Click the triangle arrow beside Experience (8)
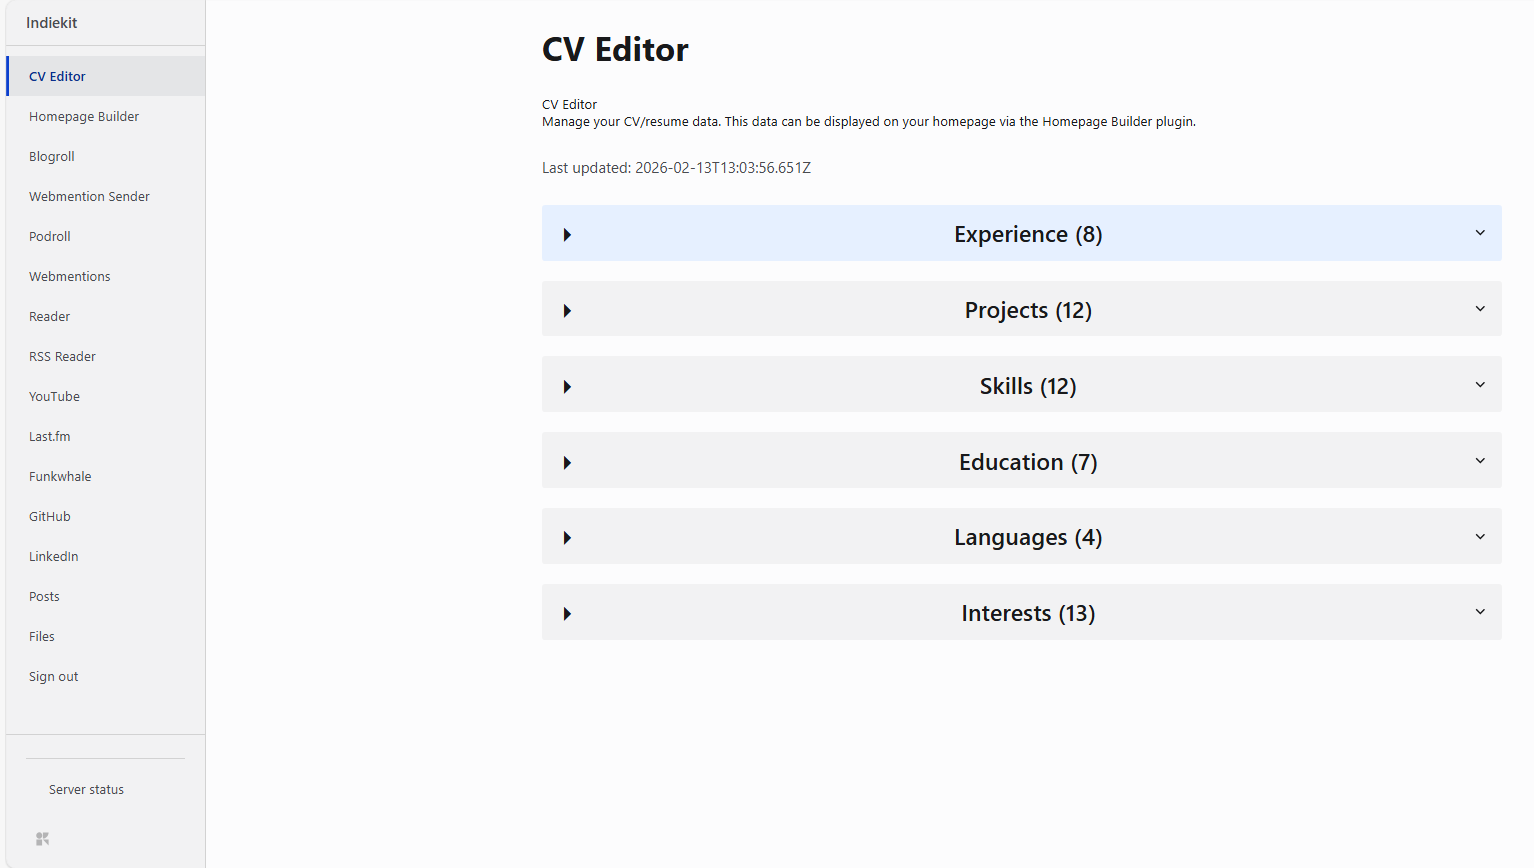 pos(567,235)
